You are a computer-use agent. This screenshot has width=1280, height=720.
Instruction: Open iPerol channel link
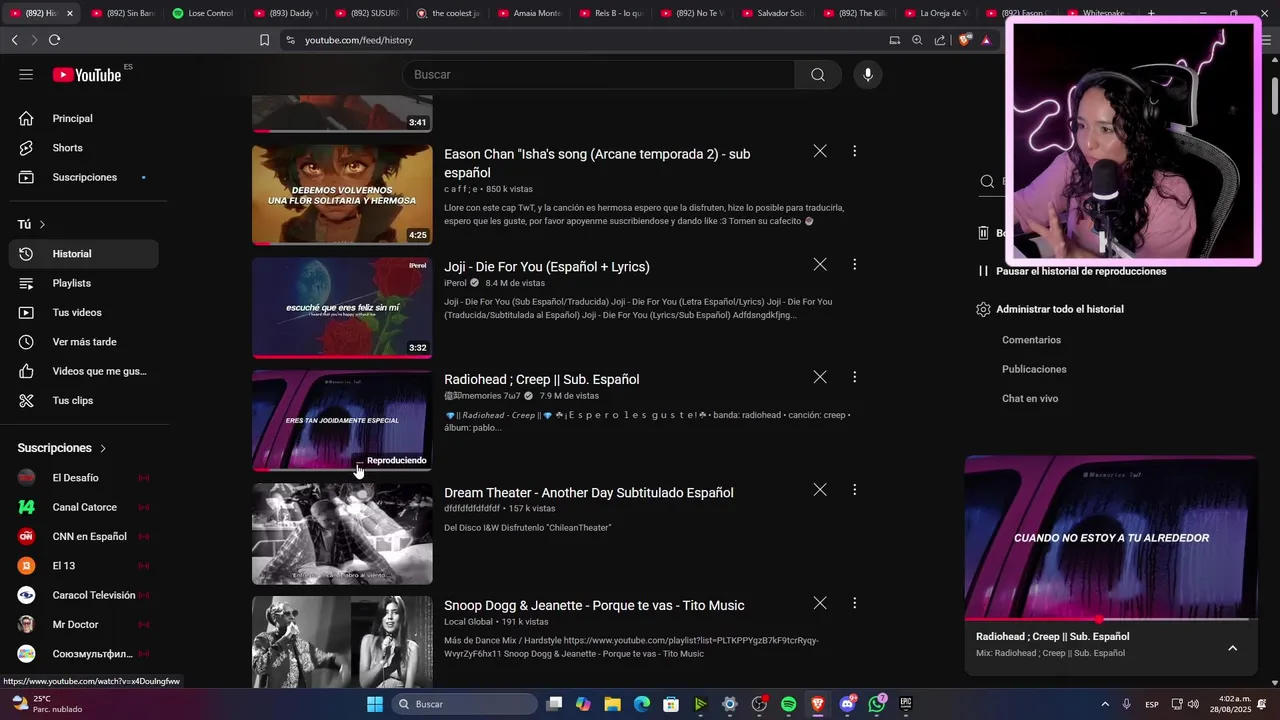point(455,283)
